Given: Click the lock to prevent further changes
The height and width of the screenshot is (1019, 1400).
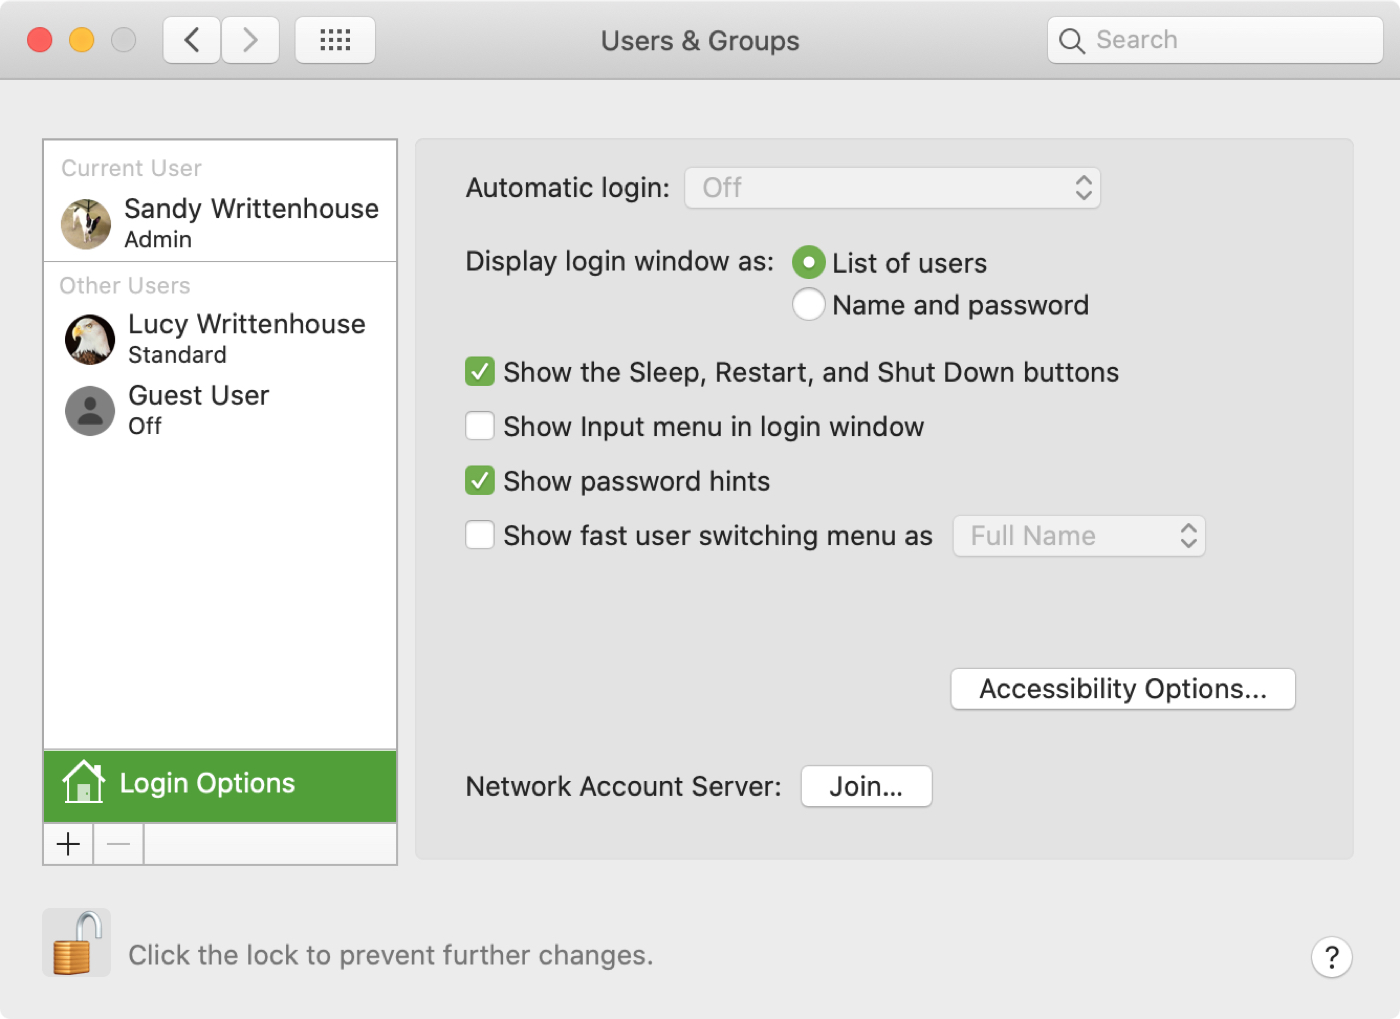Looking at the screenshot, I should (x=76, y=942).
